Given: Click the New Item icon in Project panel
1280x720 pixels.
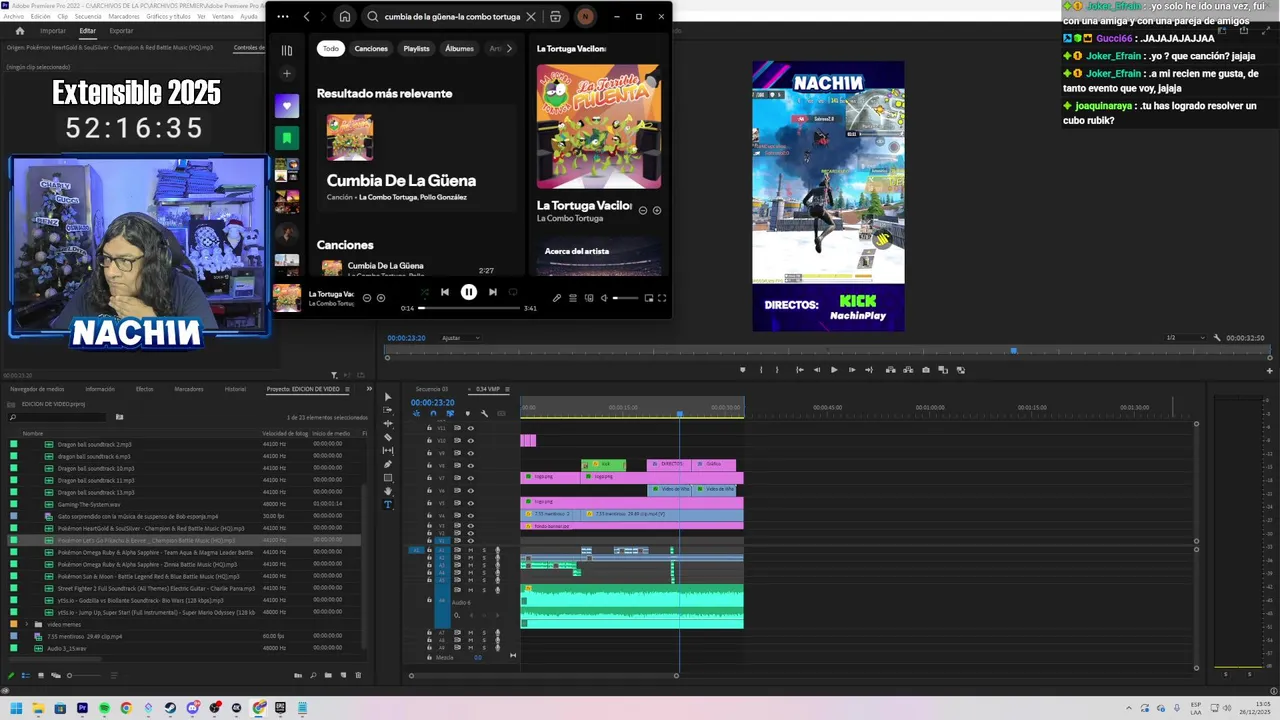Looking at the screenshot, I should click(x=343, y=676).
